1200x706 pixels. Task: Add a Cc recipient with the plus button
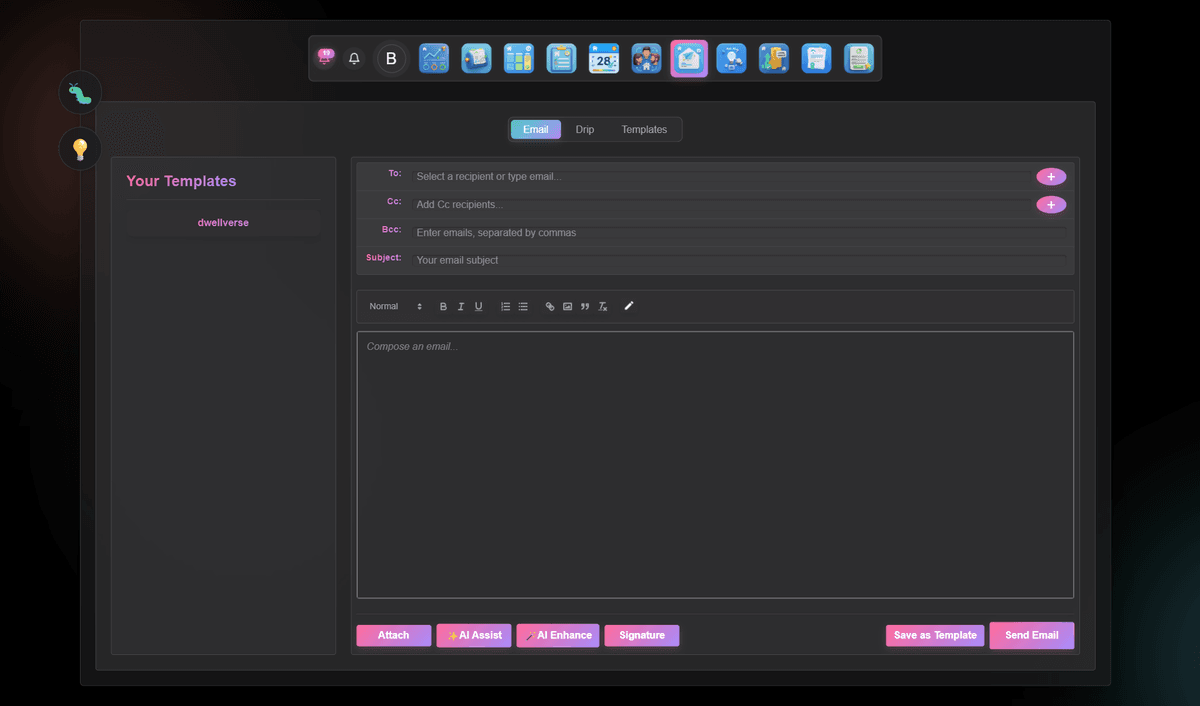click(1051, 204)
